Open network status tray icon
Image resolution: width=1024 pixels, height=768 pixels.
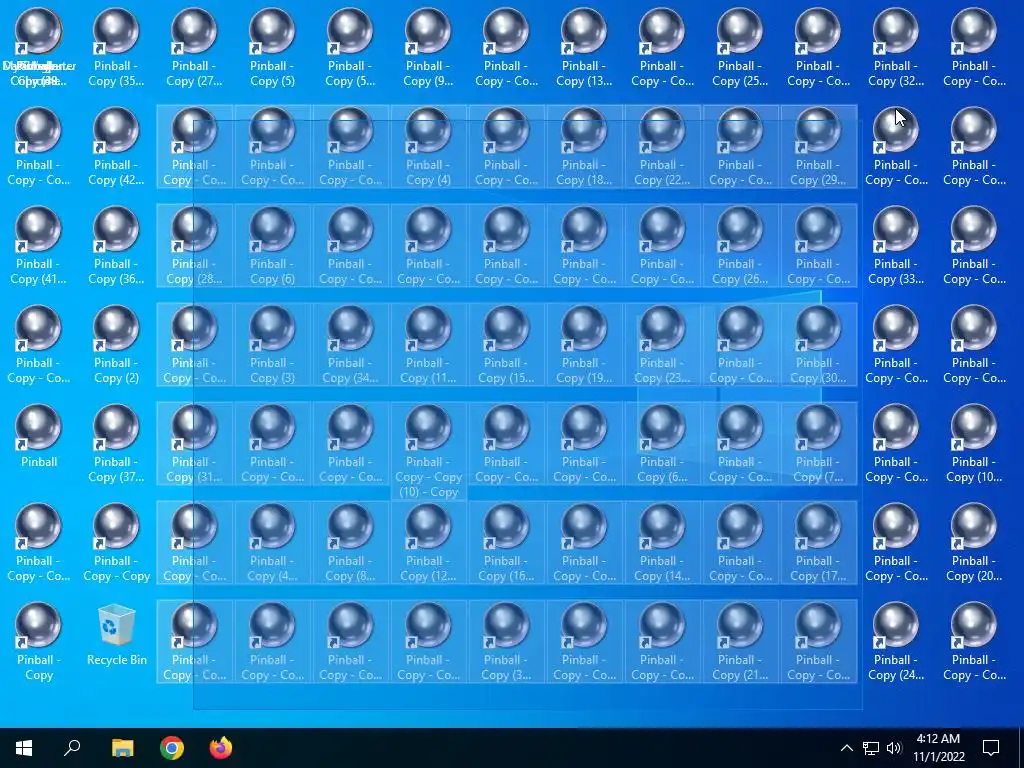point(871,748)
